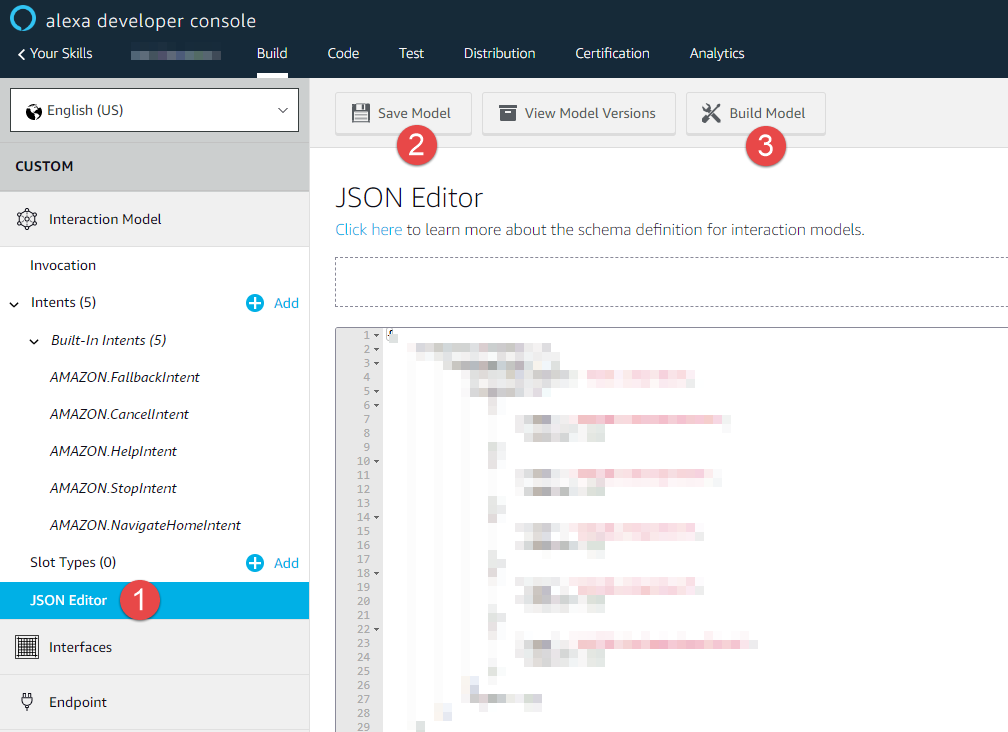The height and width of the screenshot is (732, 1008).
Task: Click the Built-In Intents (5) label
Action: 109,341
